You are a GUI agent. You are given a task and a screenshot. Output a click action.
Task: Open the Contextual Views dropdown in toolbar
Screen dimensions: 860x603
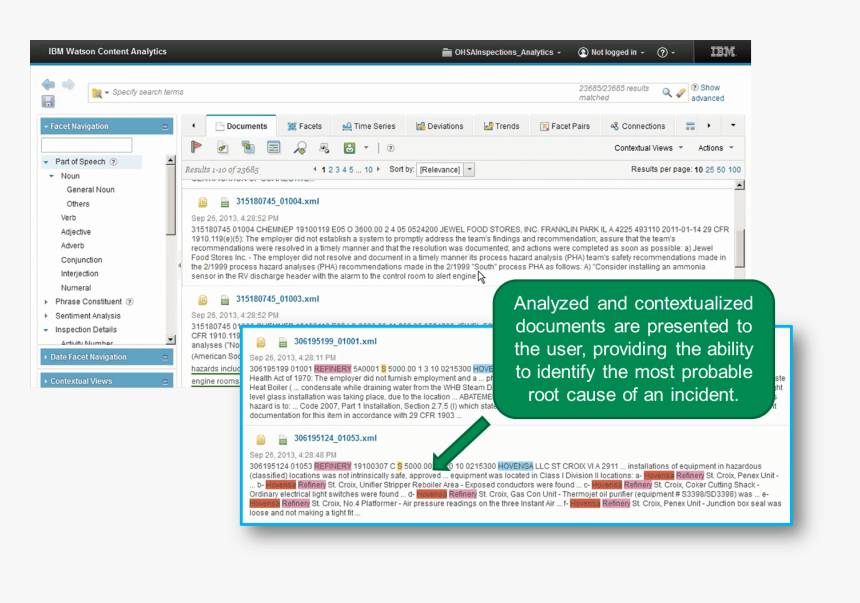[648, 148]
